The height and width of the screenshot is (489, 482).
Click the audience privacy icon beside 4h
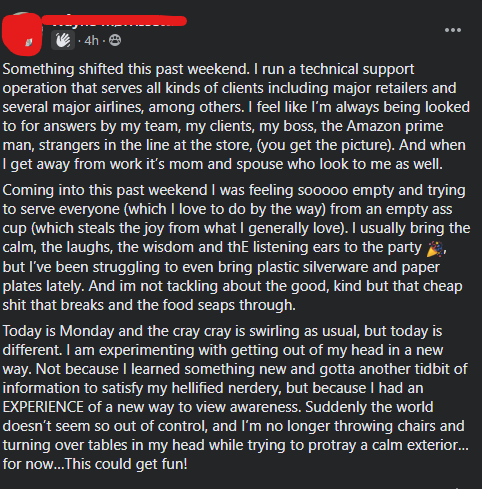[x=115, y=40]
